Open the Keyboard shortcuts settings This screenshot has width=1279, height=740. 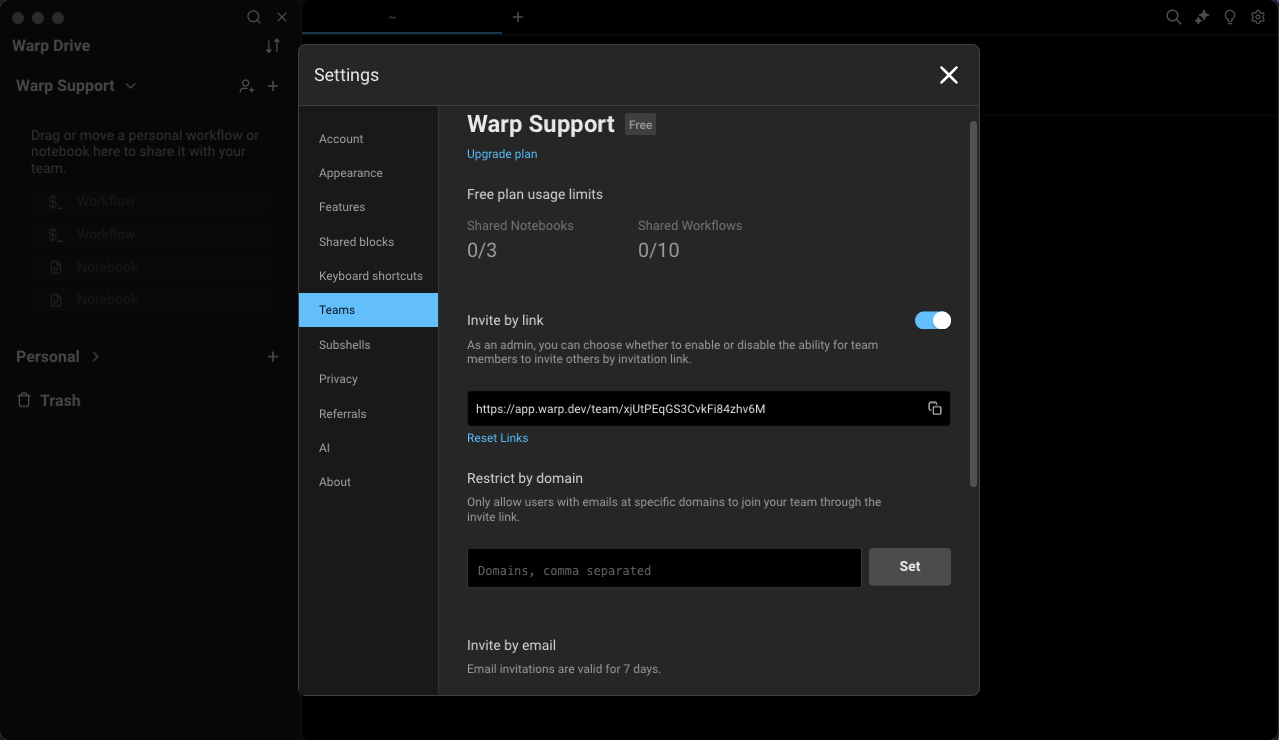click(x=370, y=276)
